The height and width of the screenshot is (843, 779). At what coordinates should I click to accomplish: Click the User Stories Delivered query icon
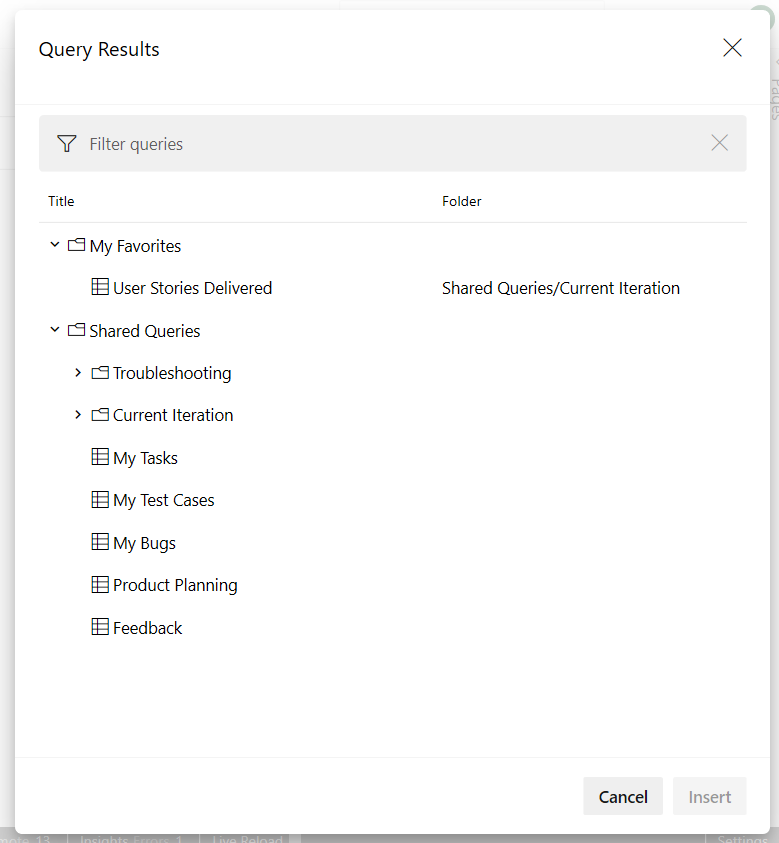pyautogui.click(x=100, y=288)
